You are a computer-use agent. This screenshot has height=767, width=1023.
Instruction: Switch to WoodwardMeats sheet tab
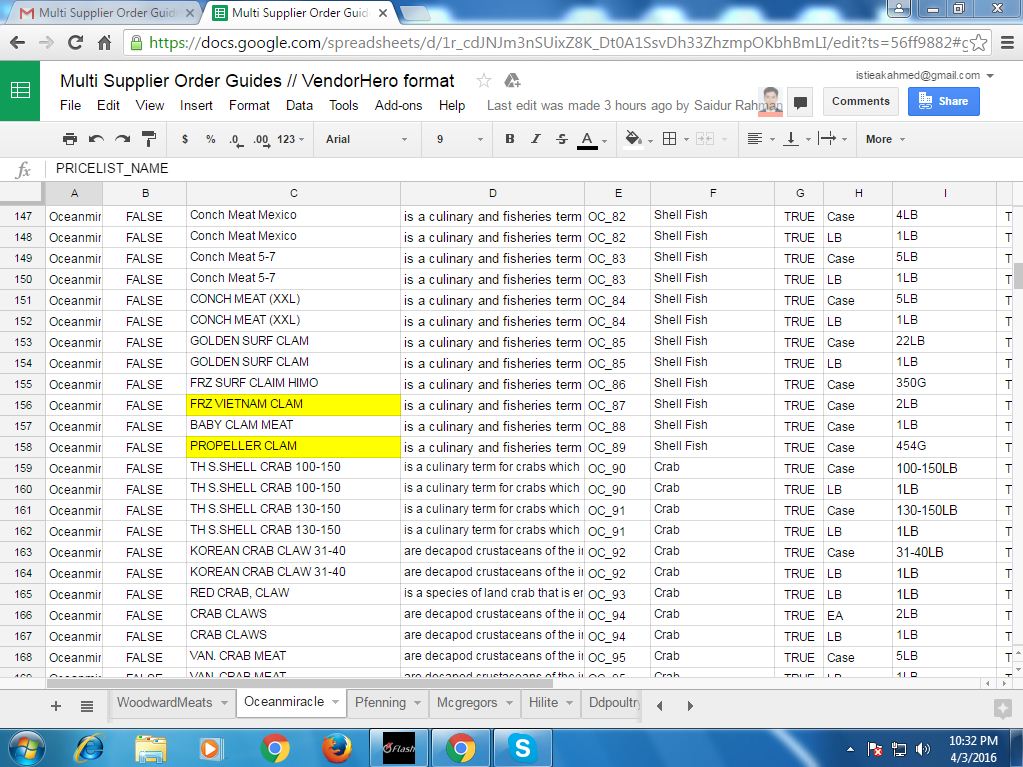click(164, 702)
